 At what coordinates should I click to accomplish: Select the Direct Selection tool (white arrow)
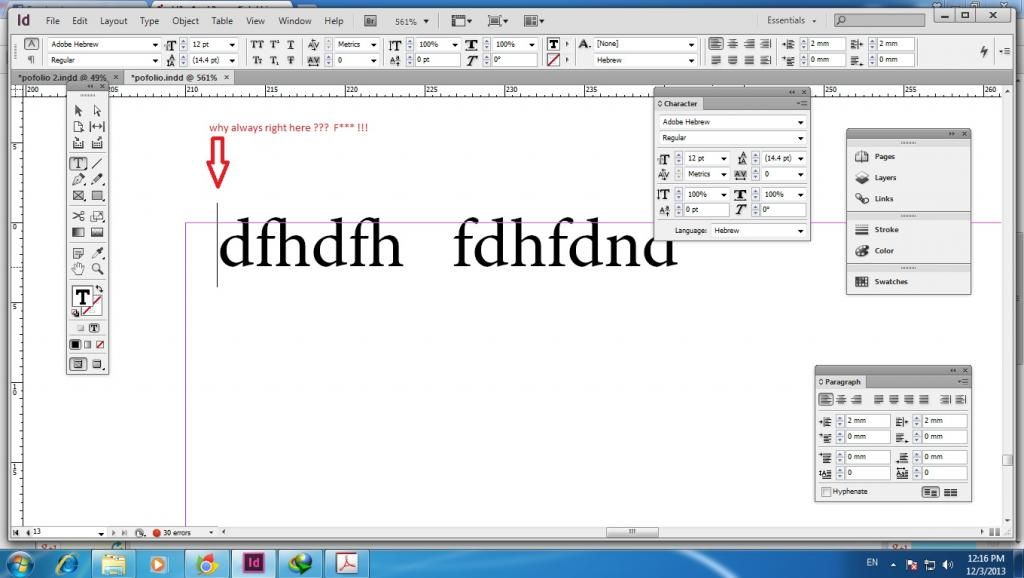point(97,111)
